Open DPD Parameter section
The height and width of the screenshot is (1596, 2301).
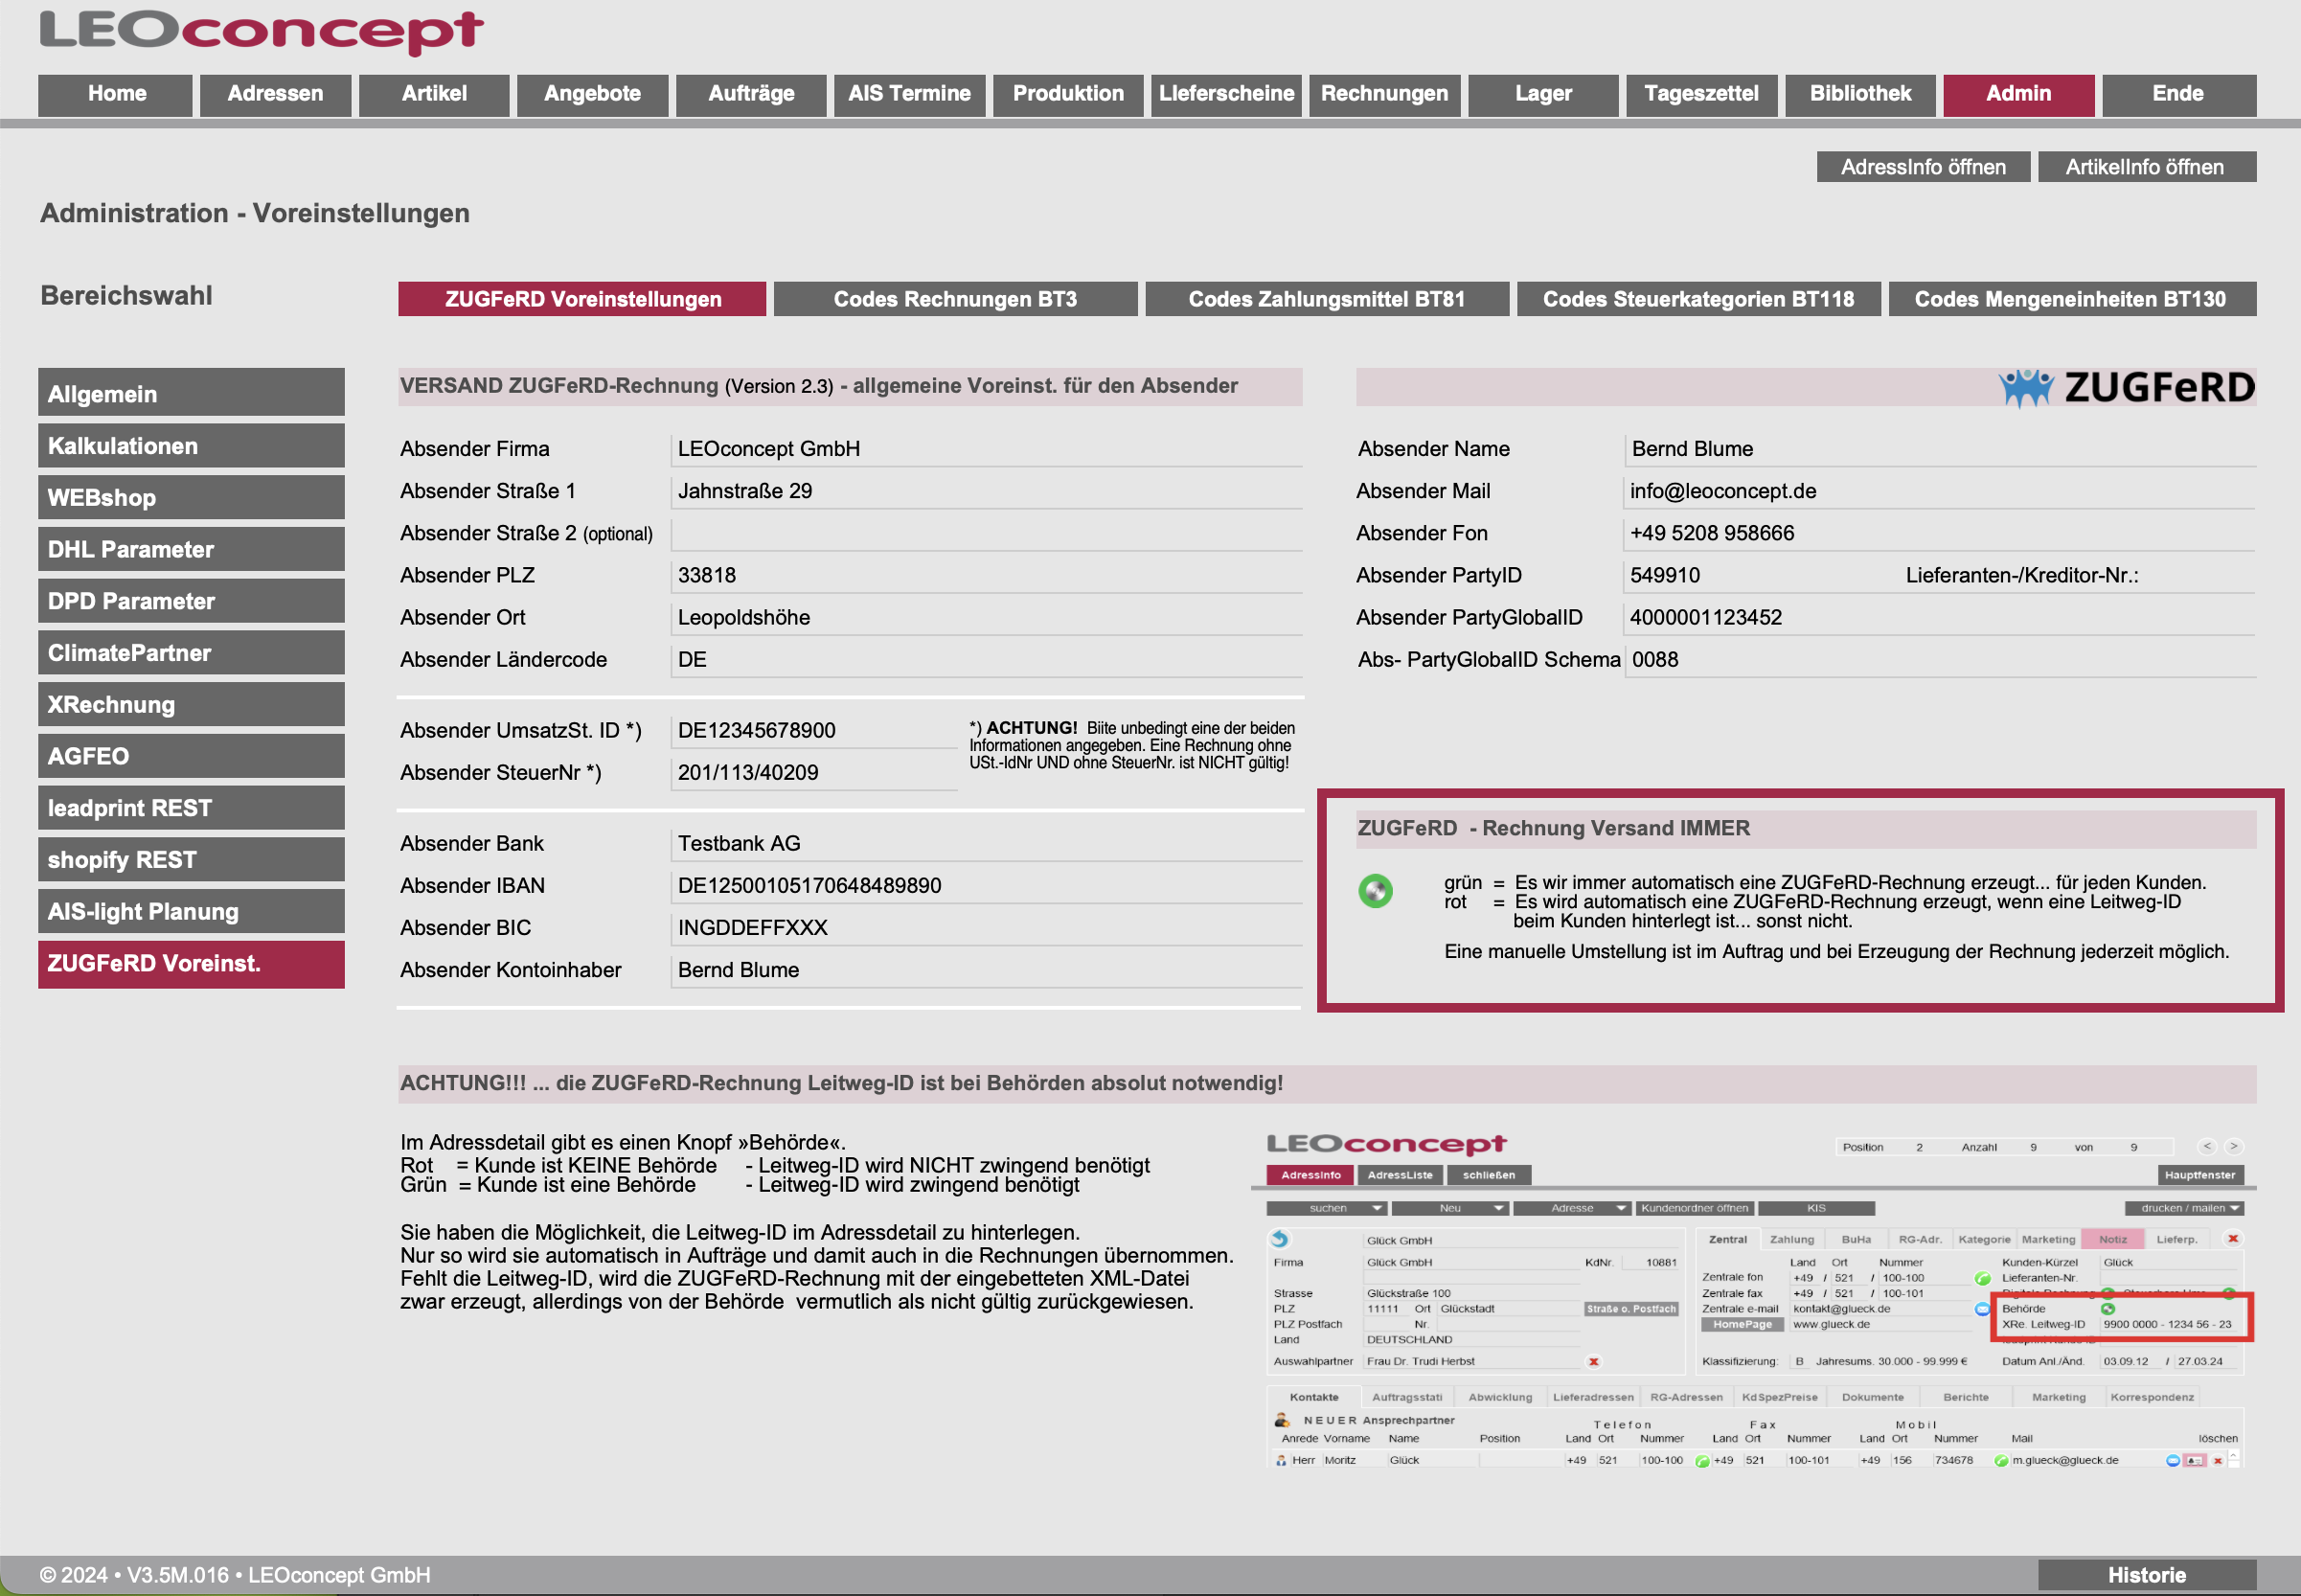[191, 601]
